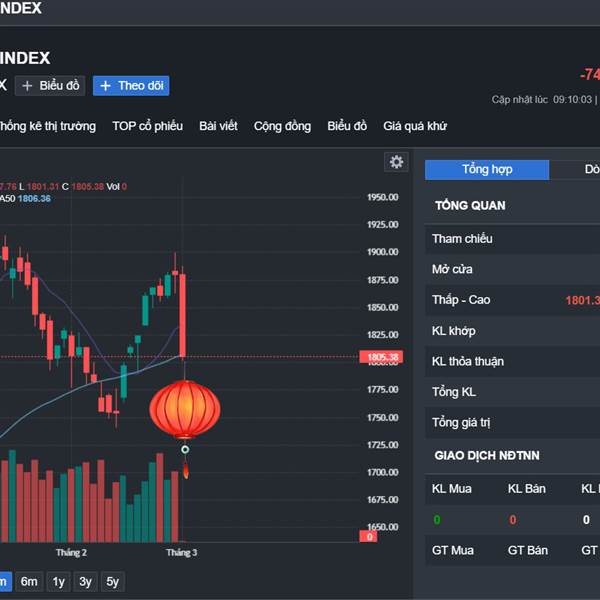Click the plus icon on Theo dõi button
Image resolution: width=600 pixels, height=600 pixels.
coord(105,86)
